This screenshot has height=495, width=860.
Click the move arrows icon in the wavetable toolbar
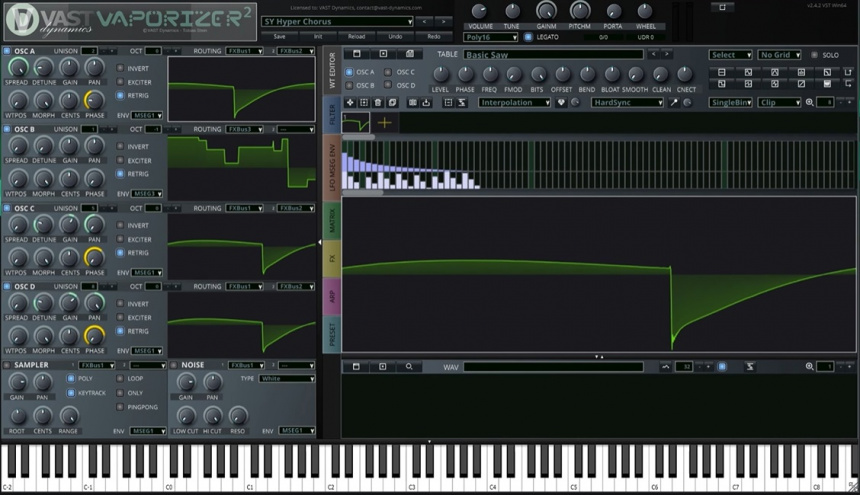tap(350, 103)
